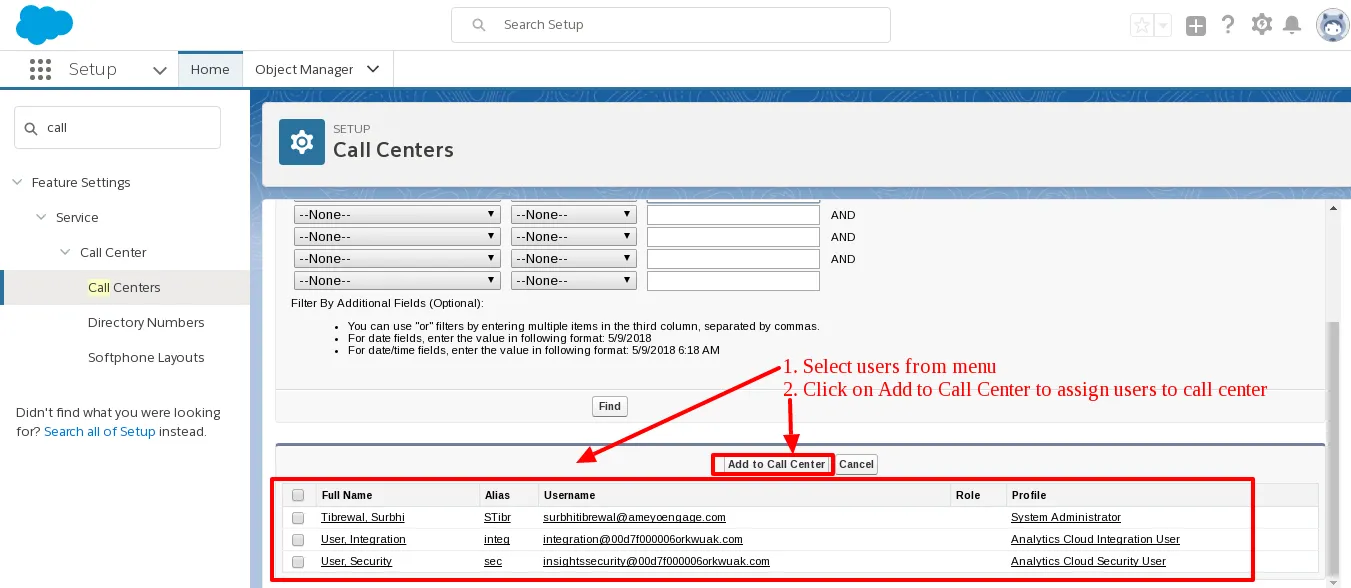
Task: Click the vertical scrollbar of the page
Action: point(1332,390)
